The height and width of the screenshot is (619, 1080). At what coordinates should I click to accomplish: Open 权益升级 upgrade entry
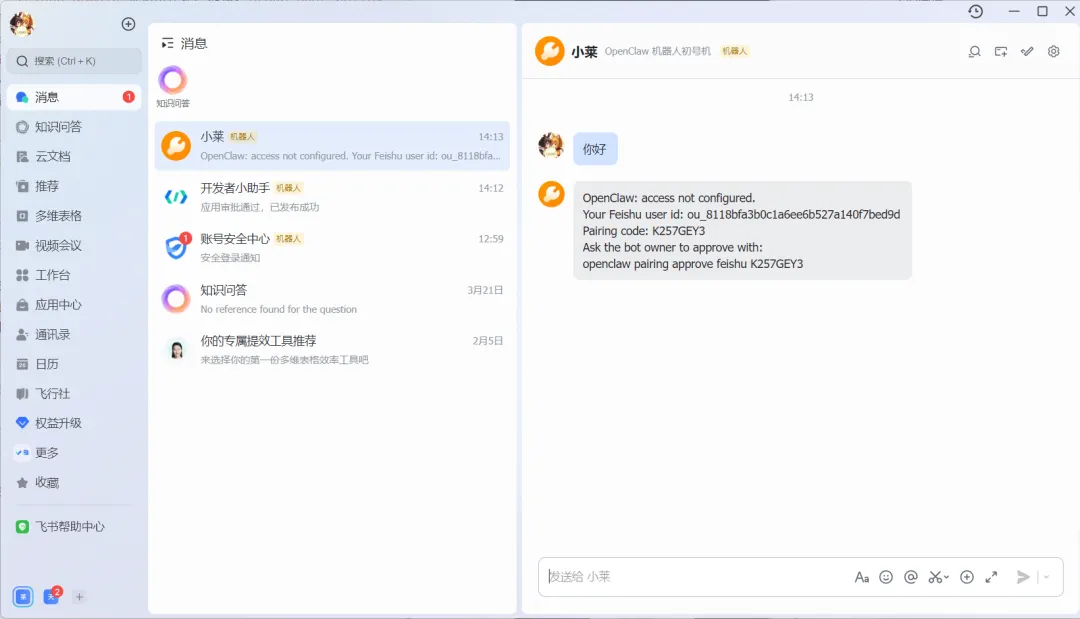(74, 423)
